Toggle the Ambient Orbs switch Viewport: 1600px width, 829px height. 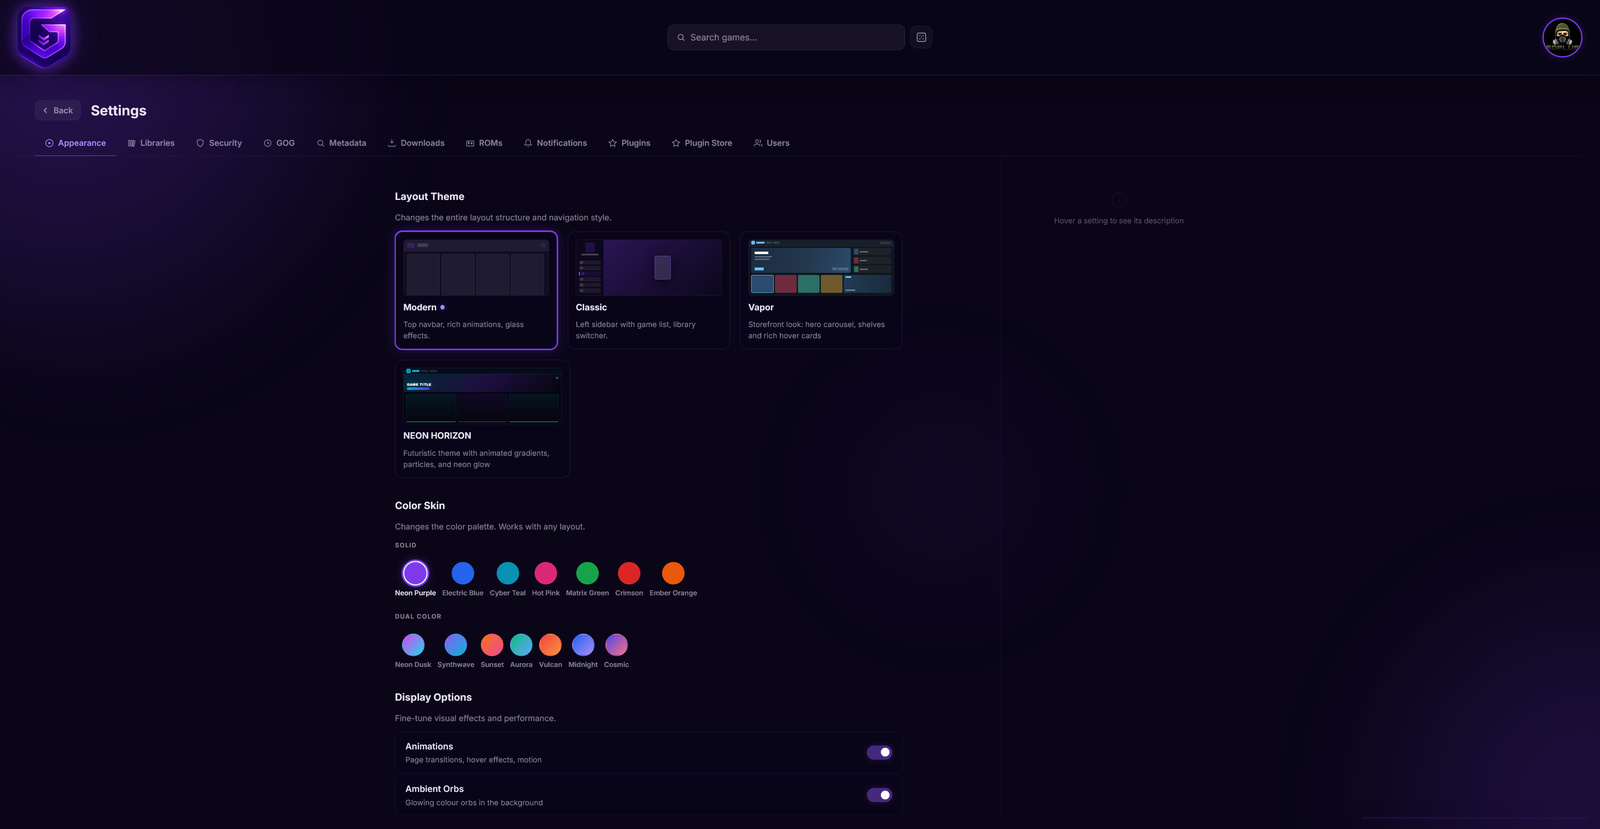click(879, 795)
